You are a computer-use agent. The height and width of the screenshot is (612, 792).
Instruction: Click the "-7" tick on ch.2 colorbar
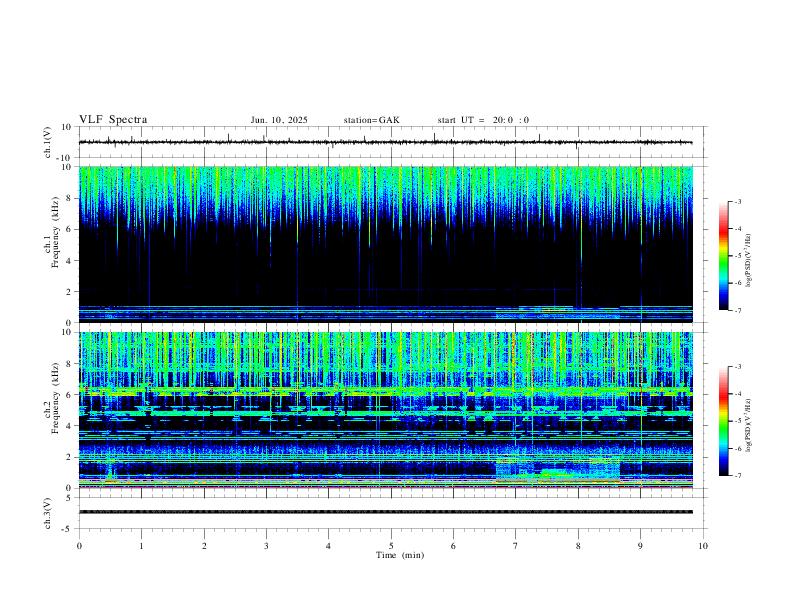point(737,476)
